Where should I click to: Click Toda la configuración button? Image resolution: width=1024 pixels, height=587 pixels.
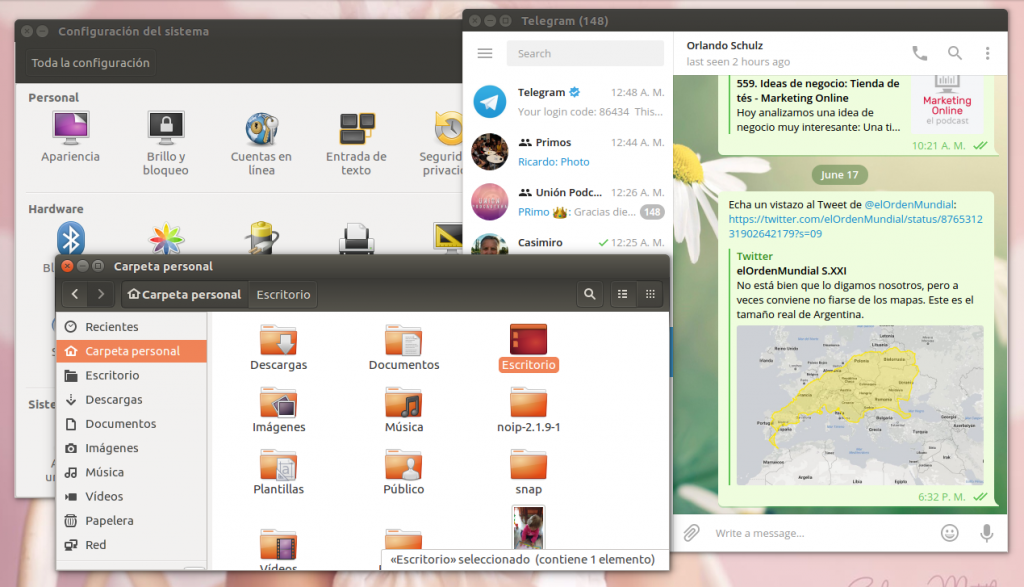pyautogui.click(x=91, y=63)
